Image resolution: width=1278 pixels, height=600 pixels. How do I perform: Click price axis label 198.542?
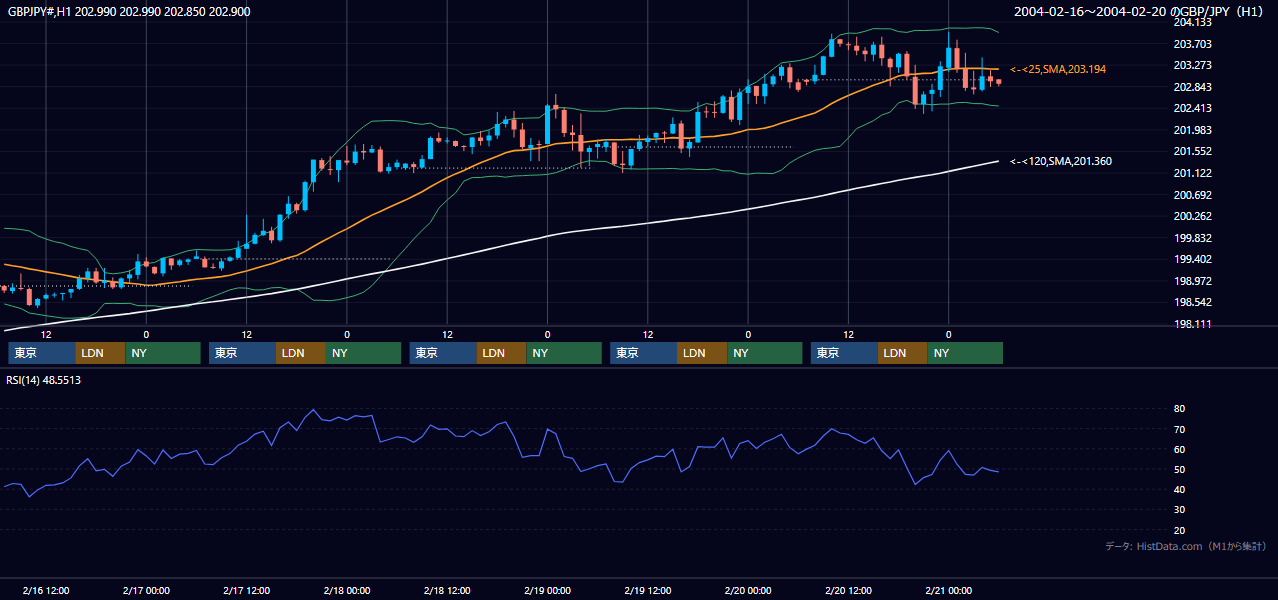tap(1191, 302)
